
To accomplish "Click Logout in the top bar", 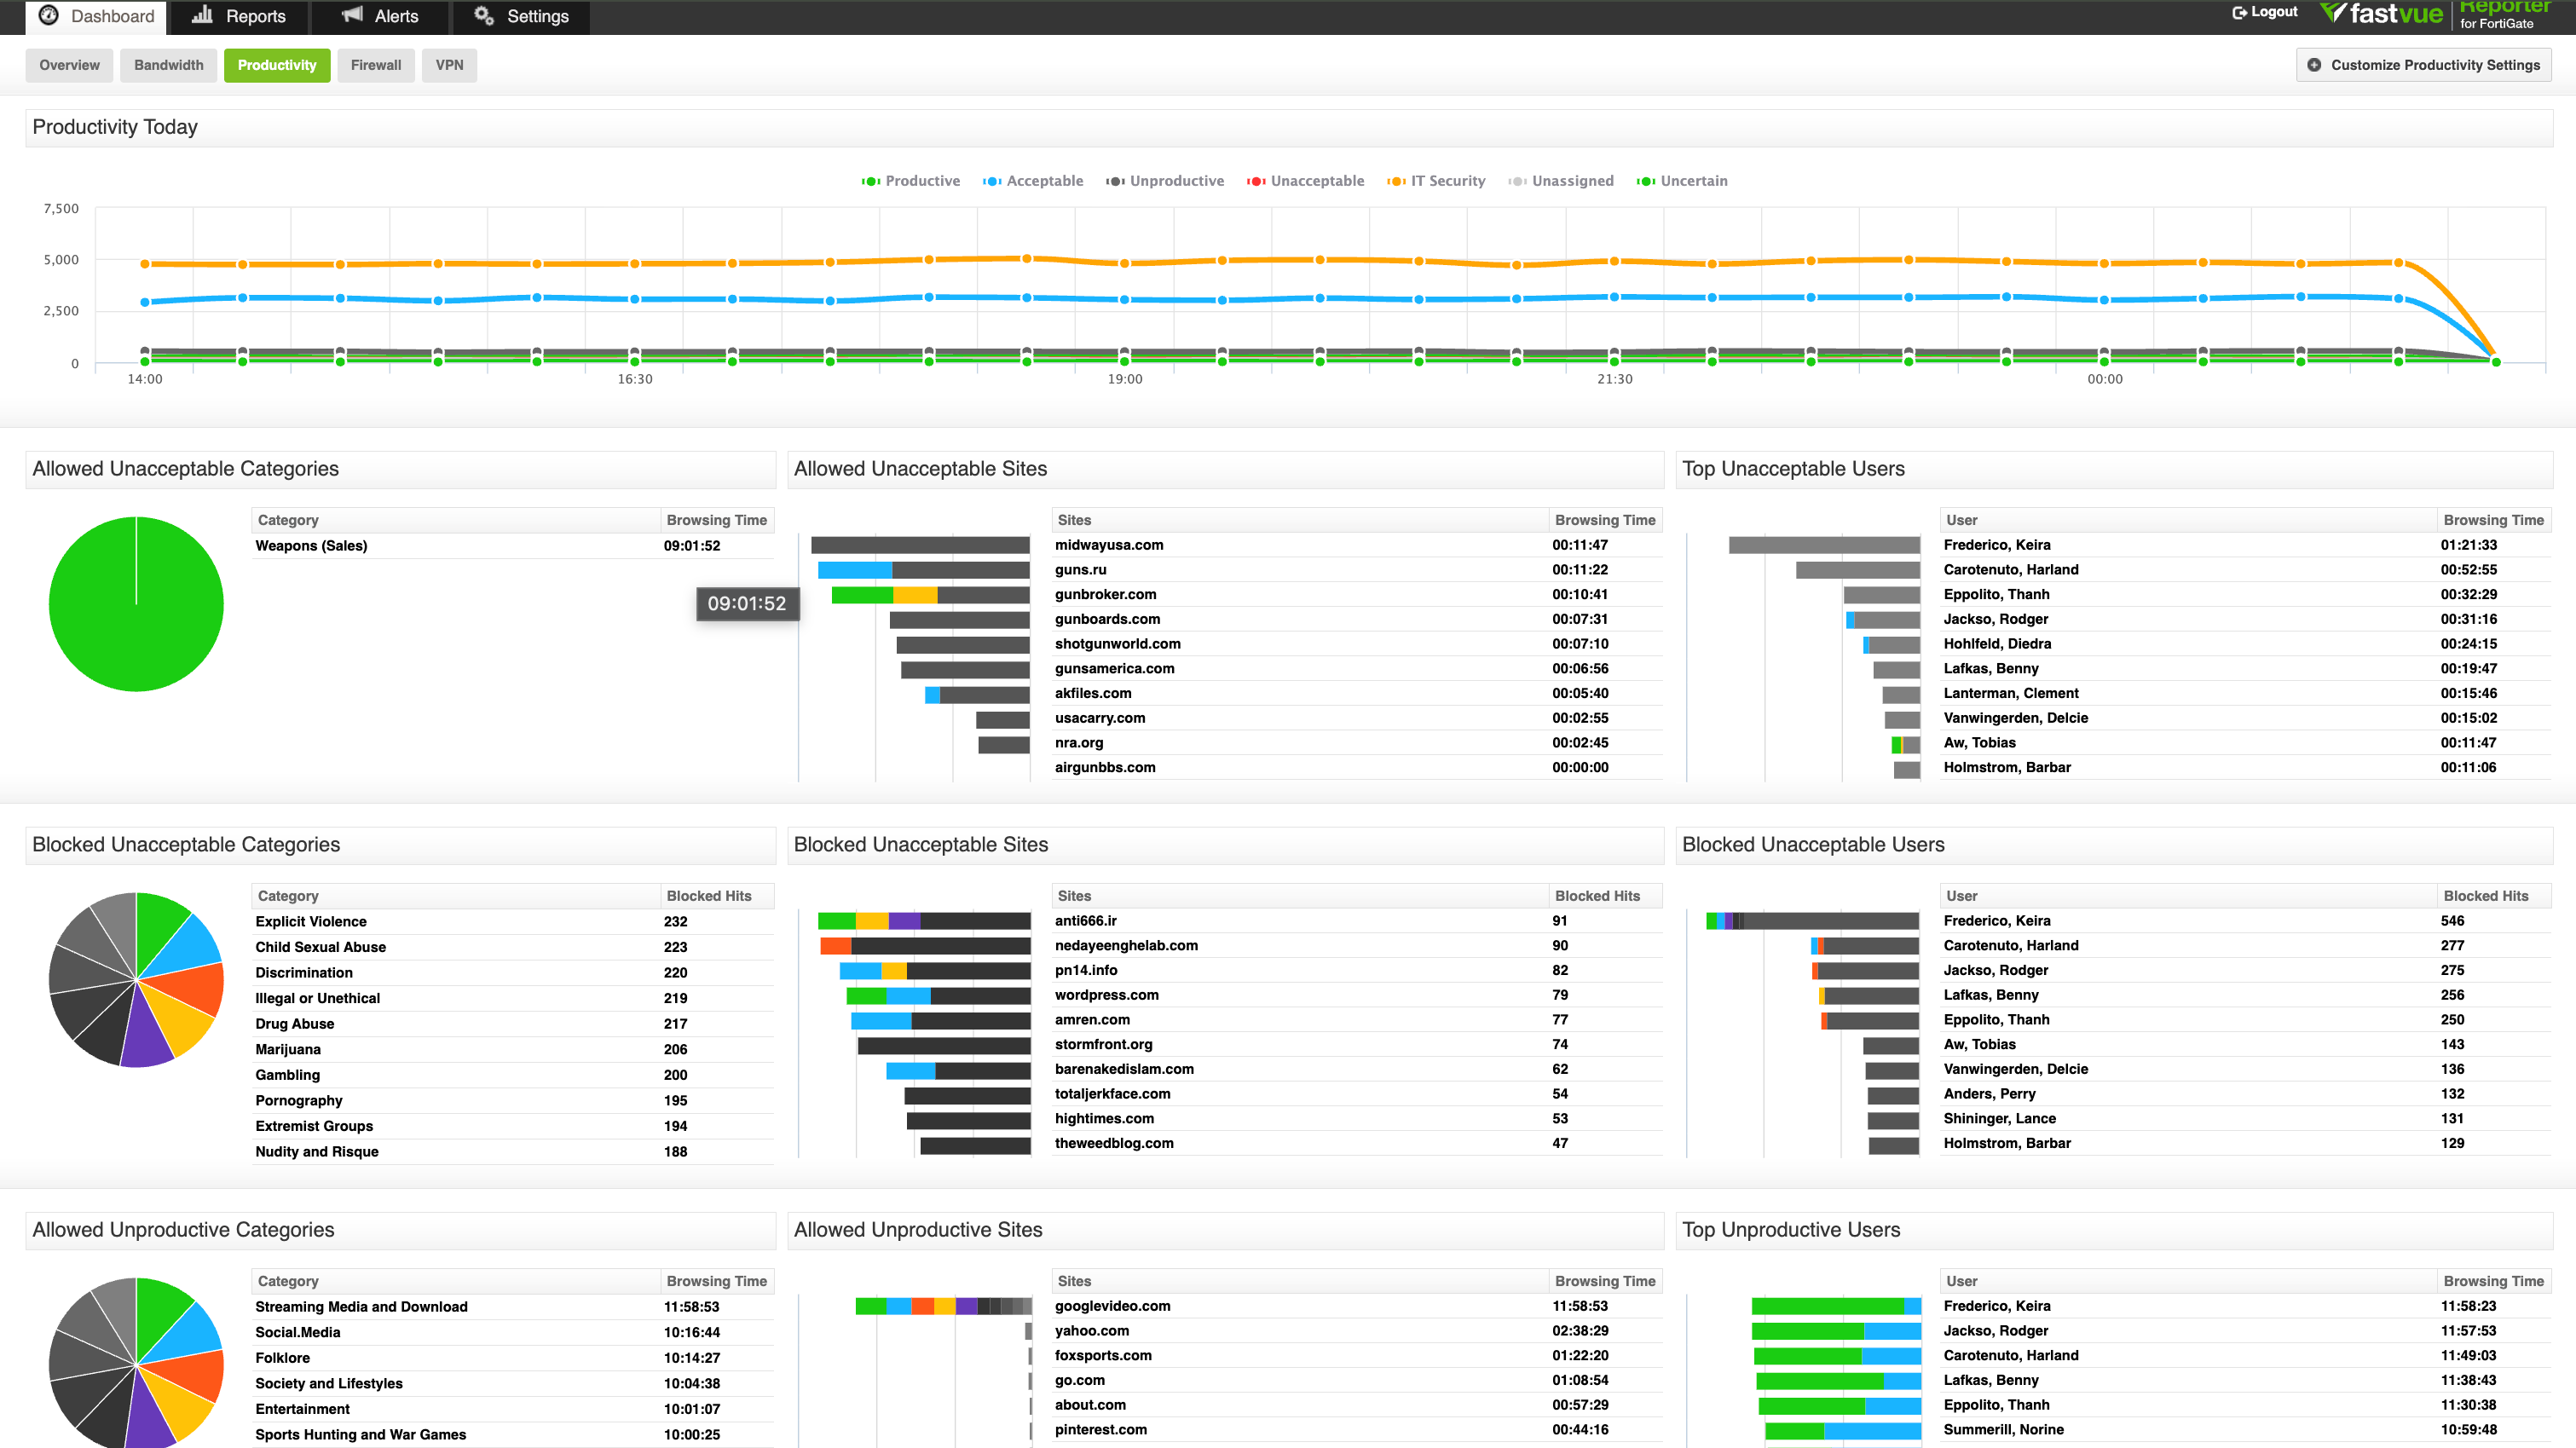I will point(2273,12).
